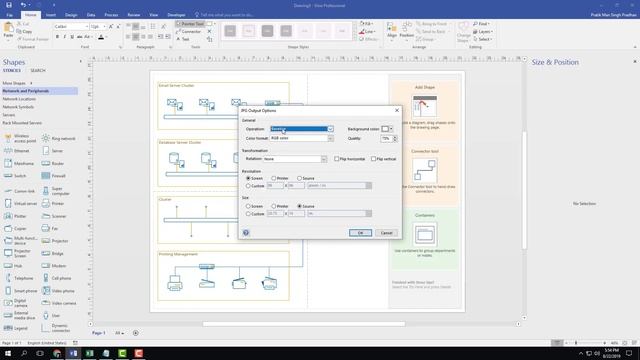Click the Scanner shape in the stencil

click(54, 216)
